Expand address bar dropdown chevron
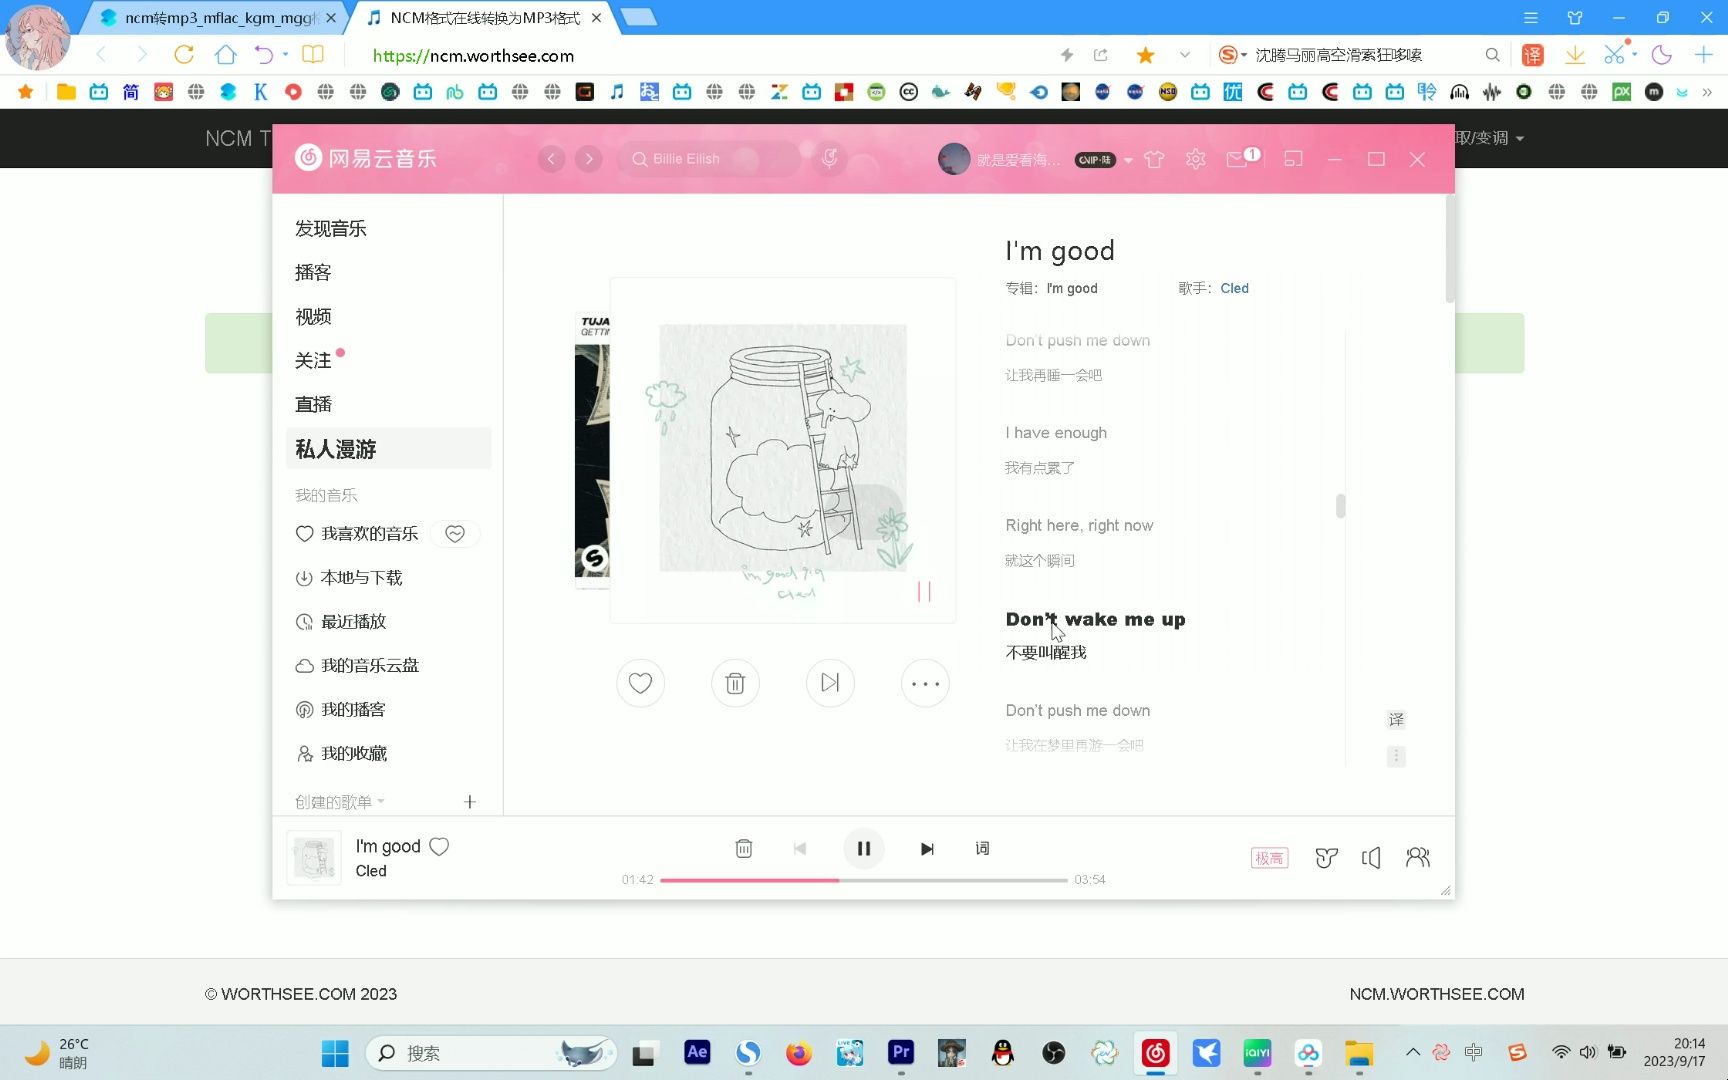The height and width of the screenshot is (1080, 1728). point(1184,55)
